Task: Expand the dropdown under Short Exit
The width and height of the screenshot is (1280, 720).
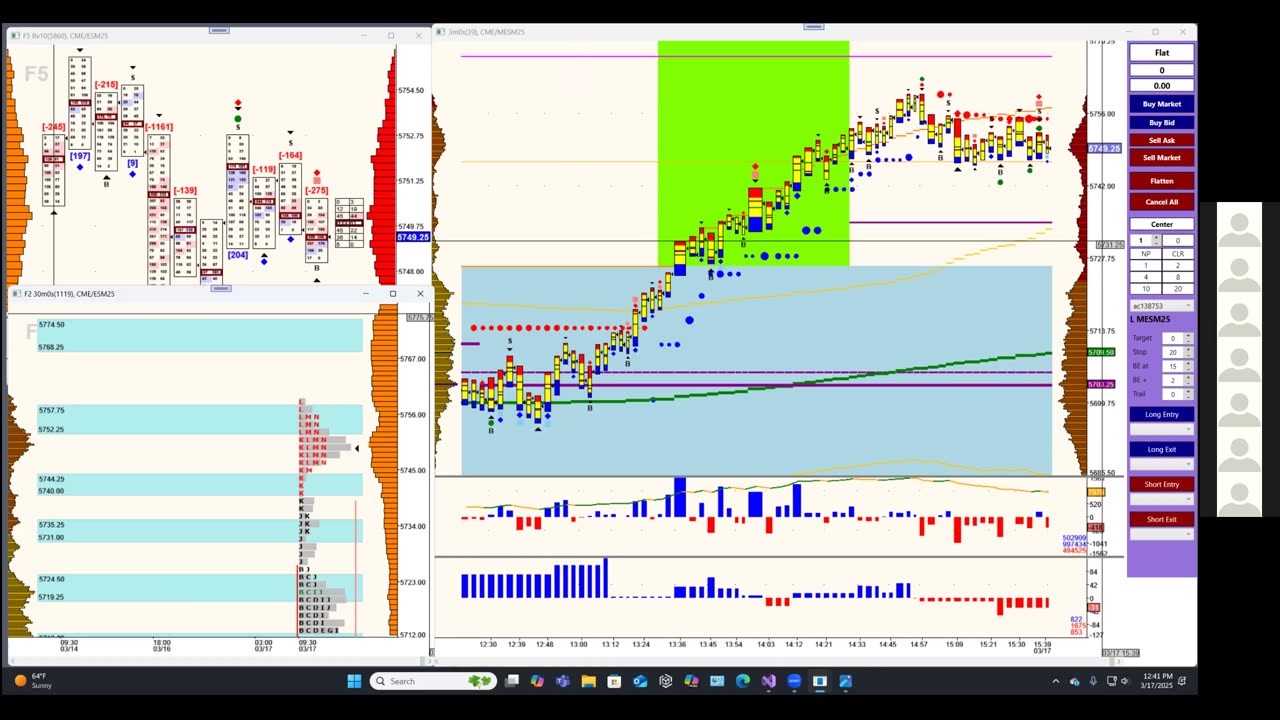Action: click(x=1162, y=534)
